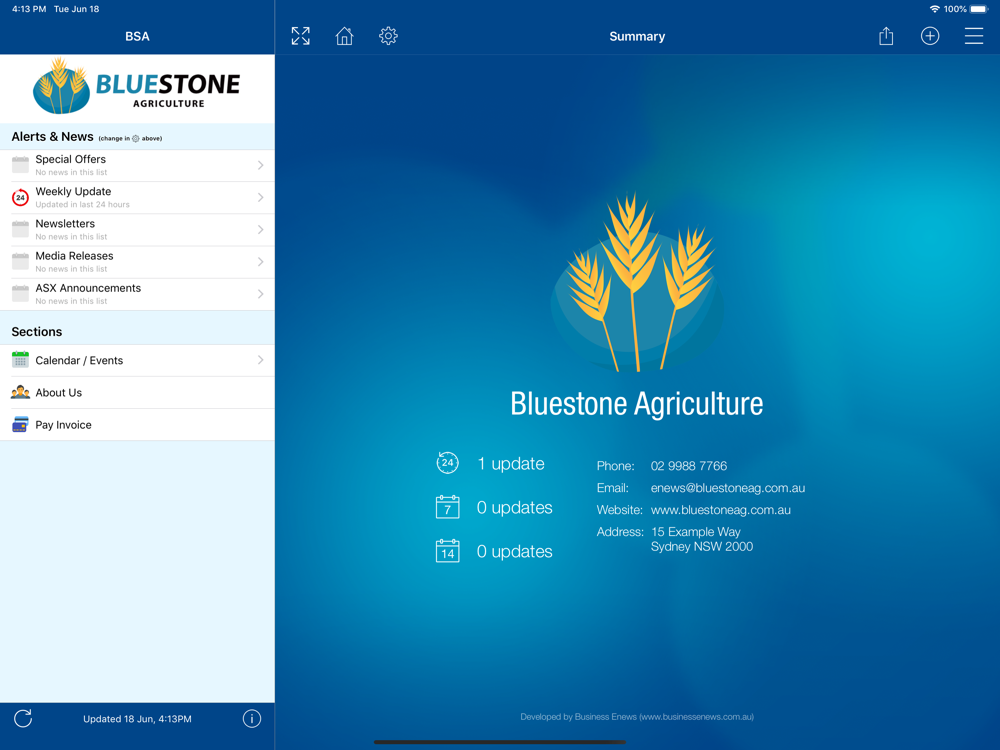Viewport: 1000px width, 750px height.
Task: Tap the "Updated in last 24 hours" subtitle
Action: click(82, 205)
